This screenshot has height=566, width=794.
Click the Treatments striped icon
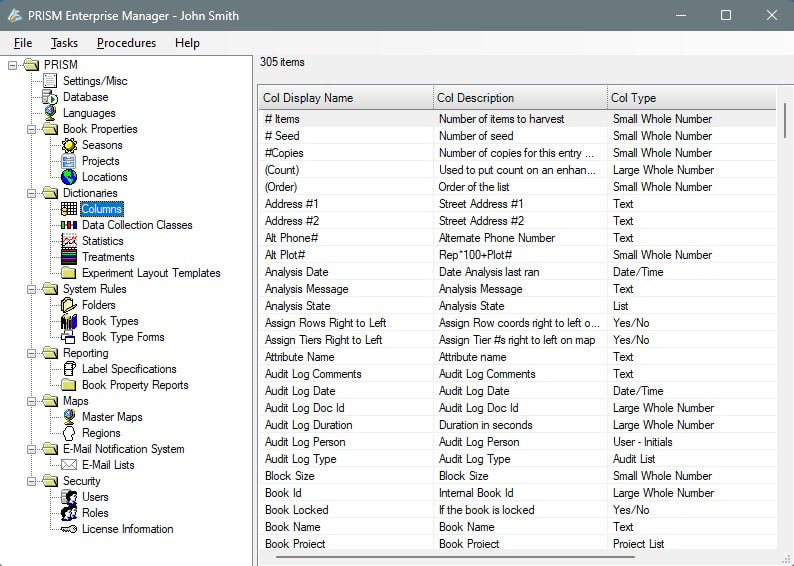69,257
